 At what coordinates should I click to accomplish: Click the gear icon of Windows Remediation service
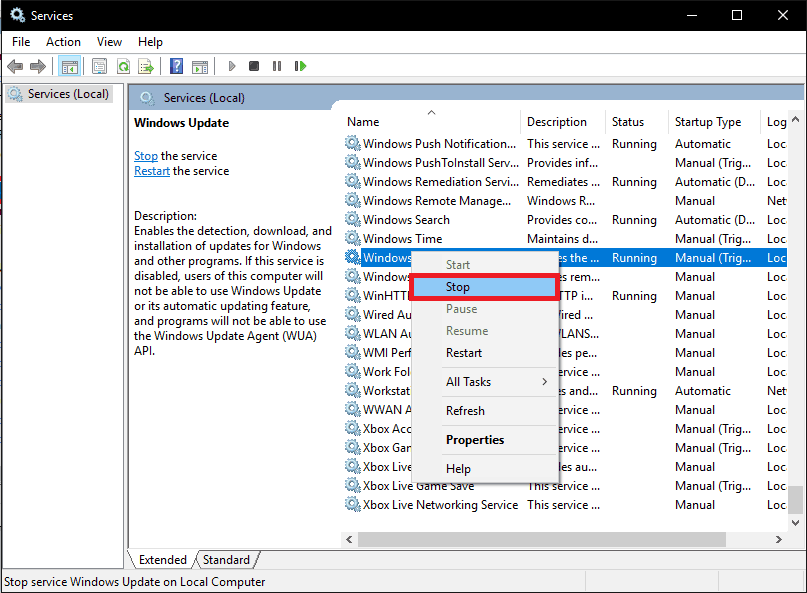353,182
